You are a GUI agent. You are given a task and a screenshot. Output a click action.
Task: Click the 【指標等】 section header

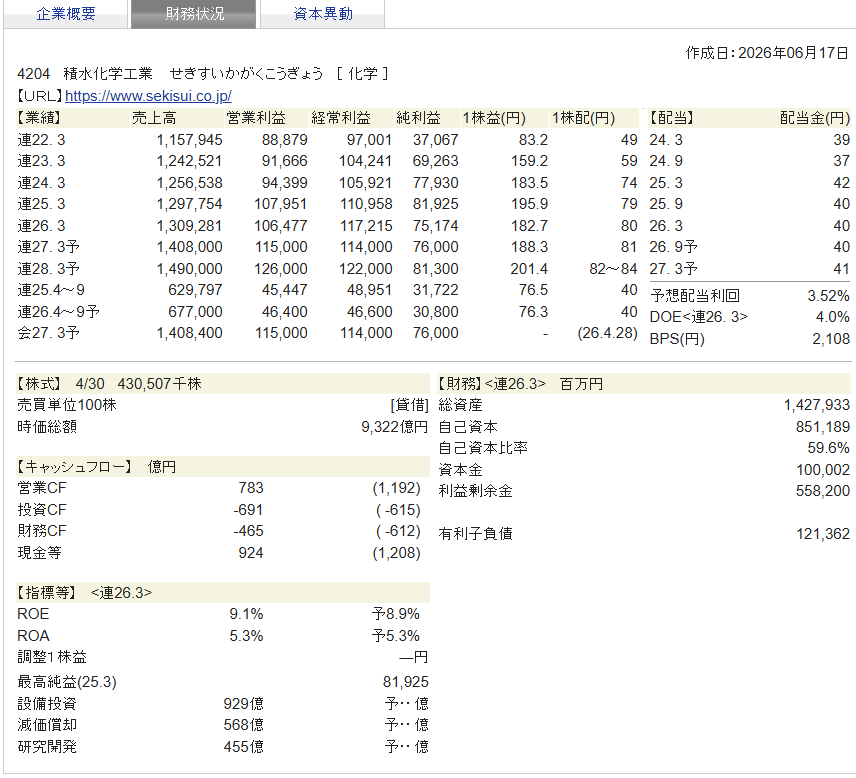coord(46,593)
